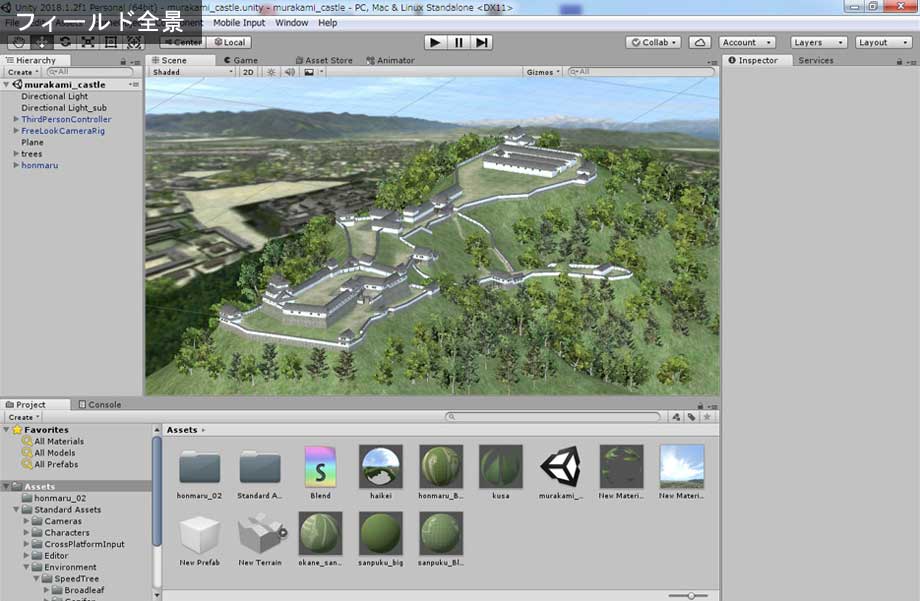Open the Window menu
Viewport: 920px width, 601px height.
(x=292, y=23)
